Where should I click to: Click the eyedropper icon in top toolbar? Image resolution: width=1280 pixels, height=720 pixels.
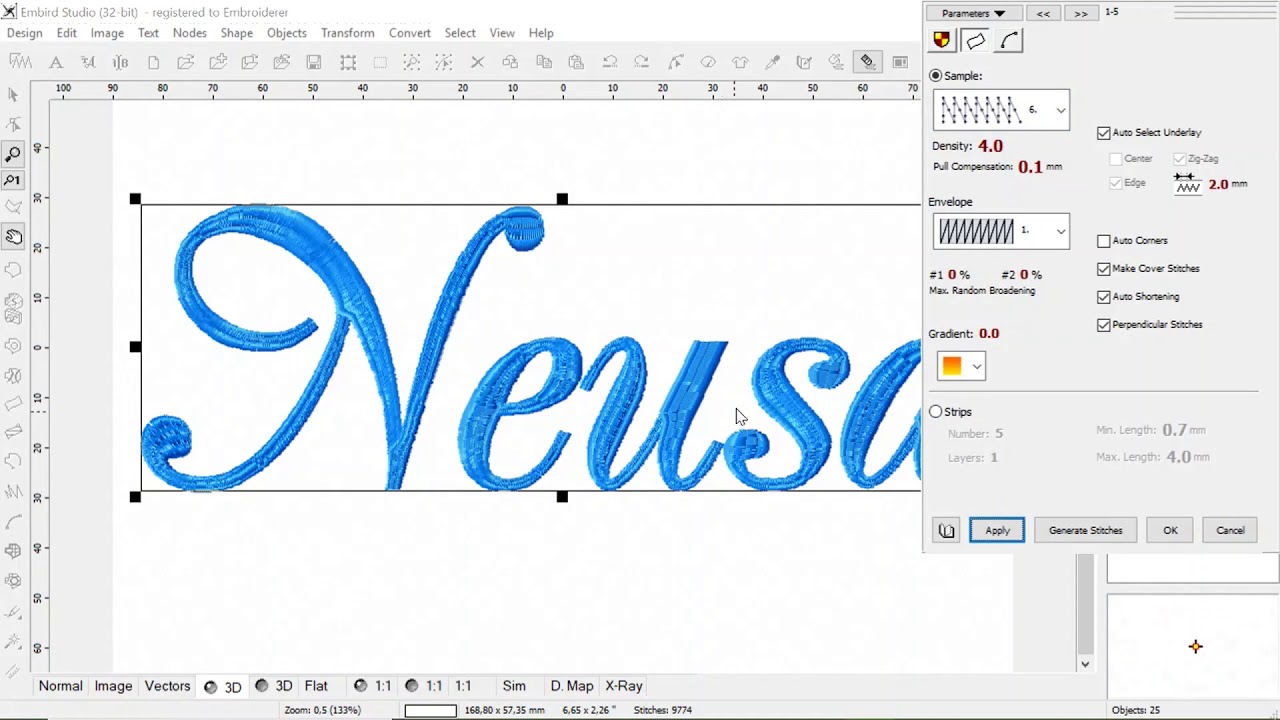coord(772,62)
